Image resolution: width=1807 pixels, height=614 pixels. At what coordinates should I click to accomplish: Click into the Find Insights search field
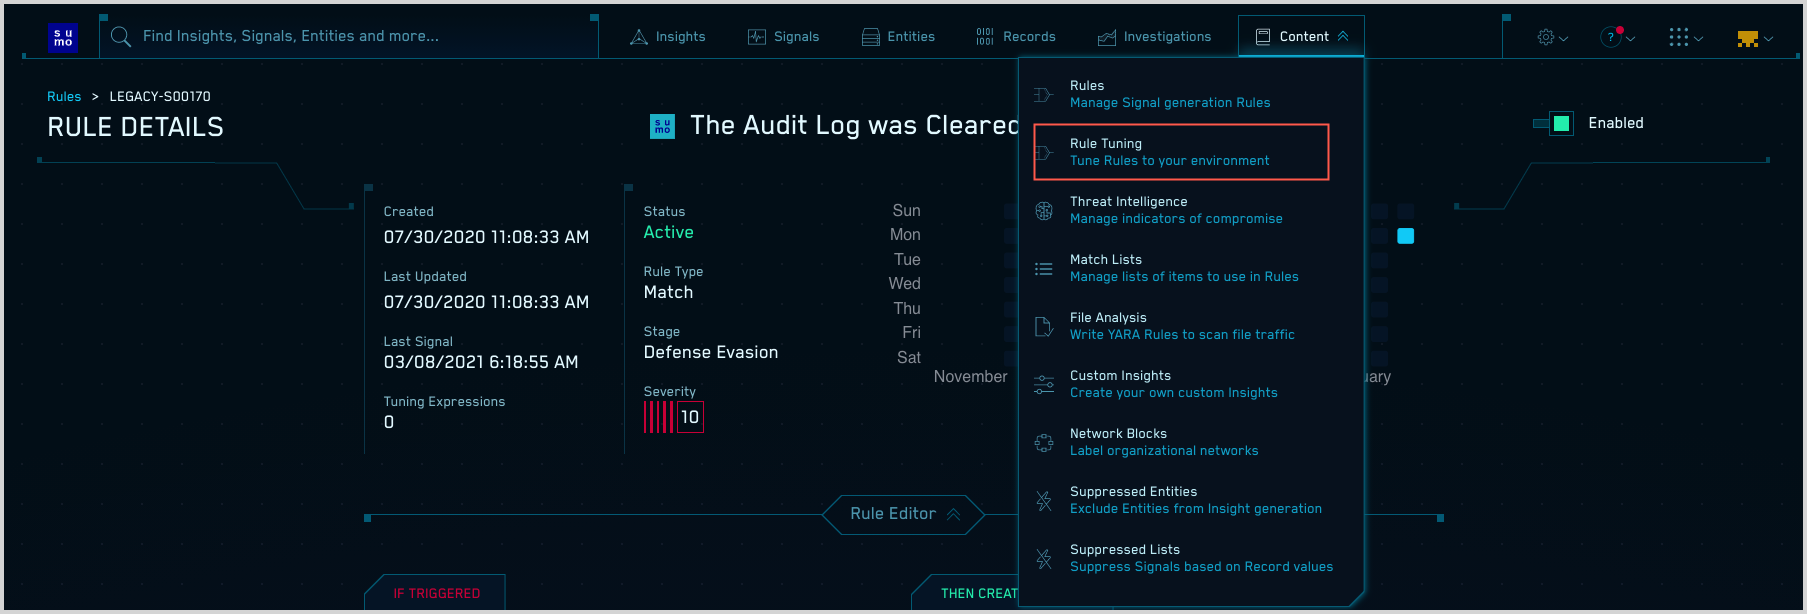[x=350, y=36]
